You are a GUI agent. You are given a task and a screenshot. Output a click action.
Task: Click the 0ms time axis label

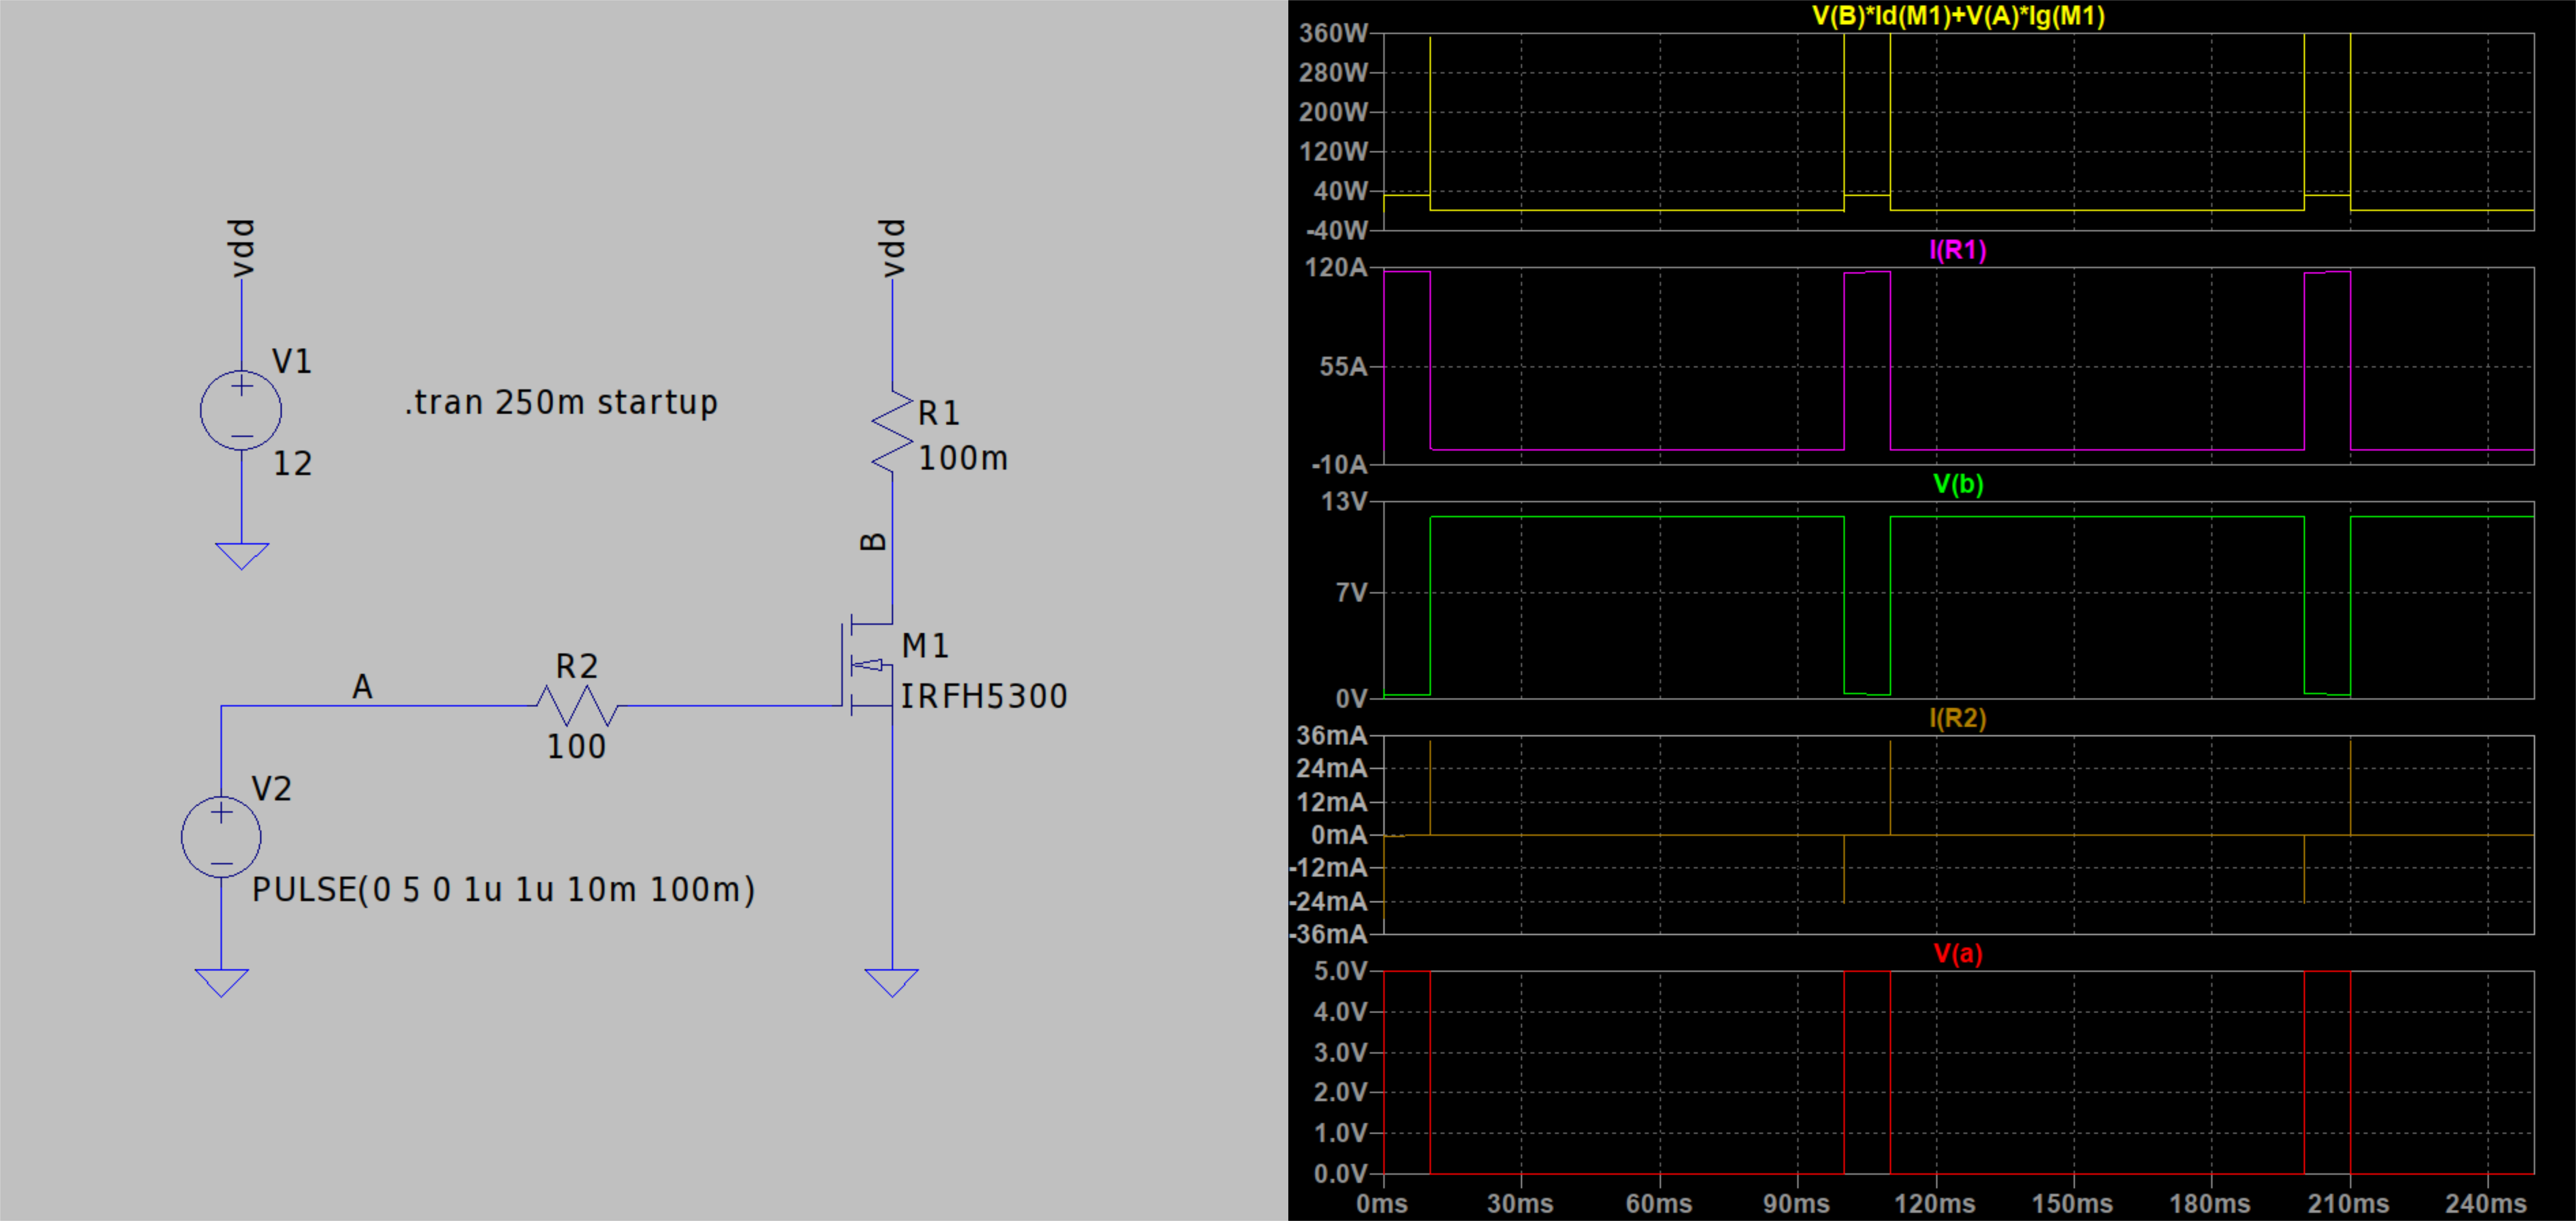[1382, 1203]
